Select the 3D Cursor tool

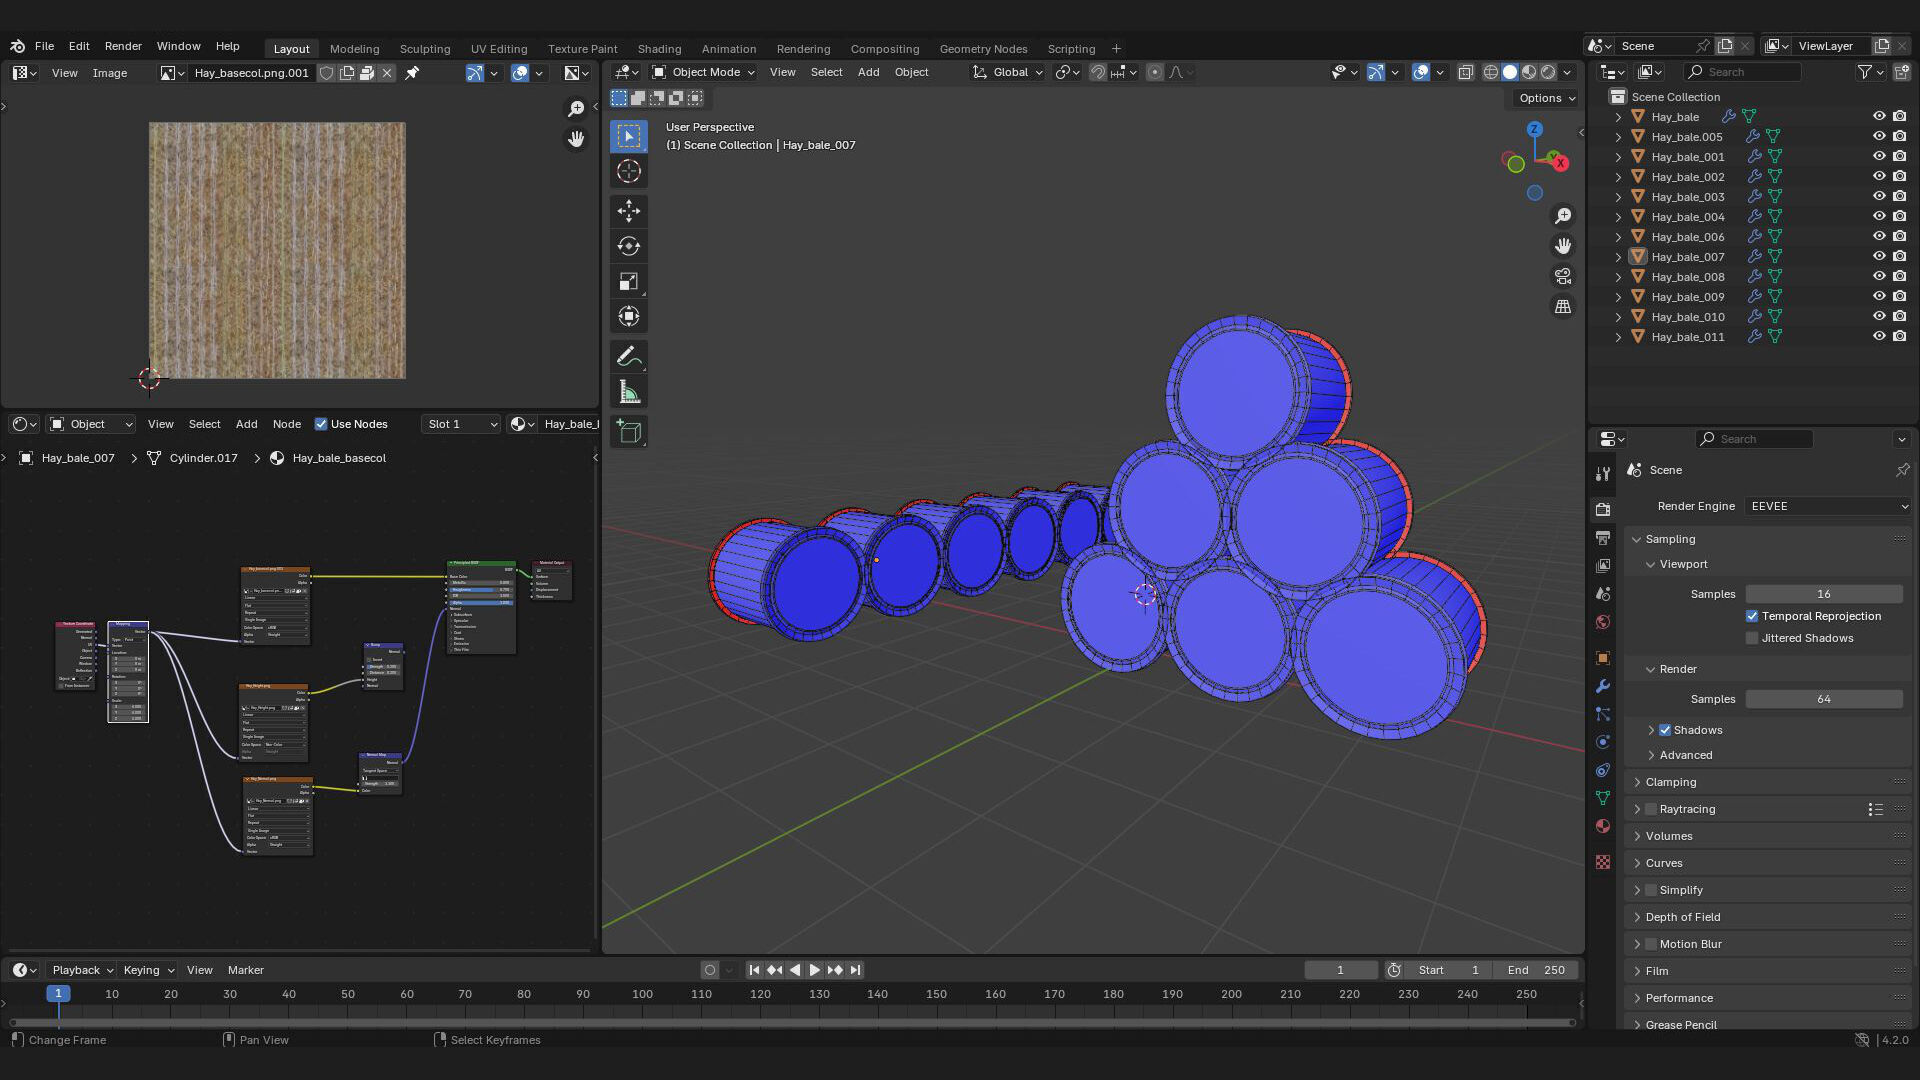[x=628, y=171]
